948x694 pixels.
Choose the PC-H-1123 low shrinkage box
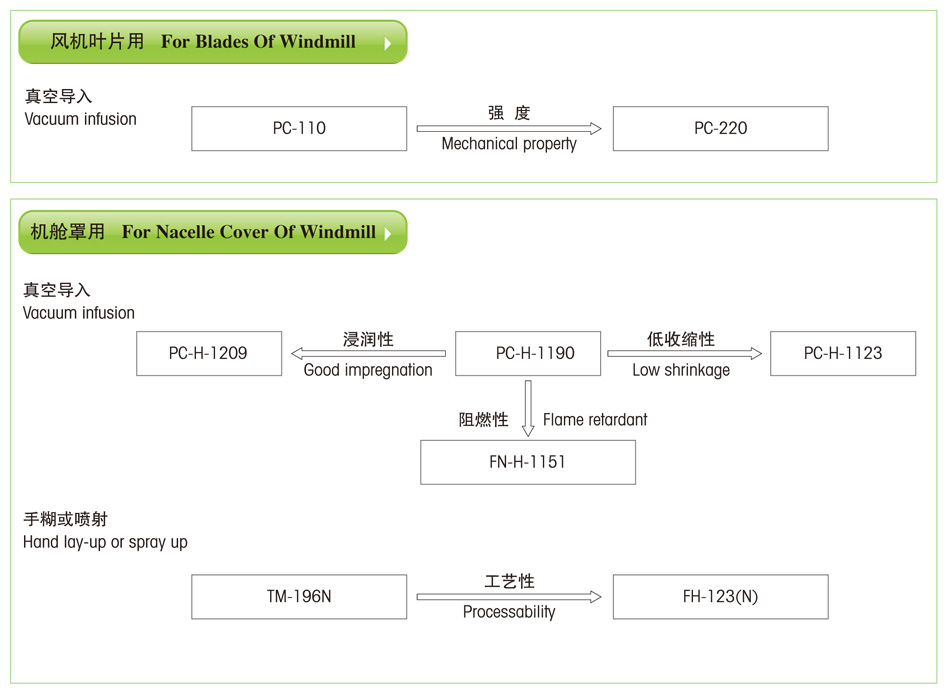842,353
